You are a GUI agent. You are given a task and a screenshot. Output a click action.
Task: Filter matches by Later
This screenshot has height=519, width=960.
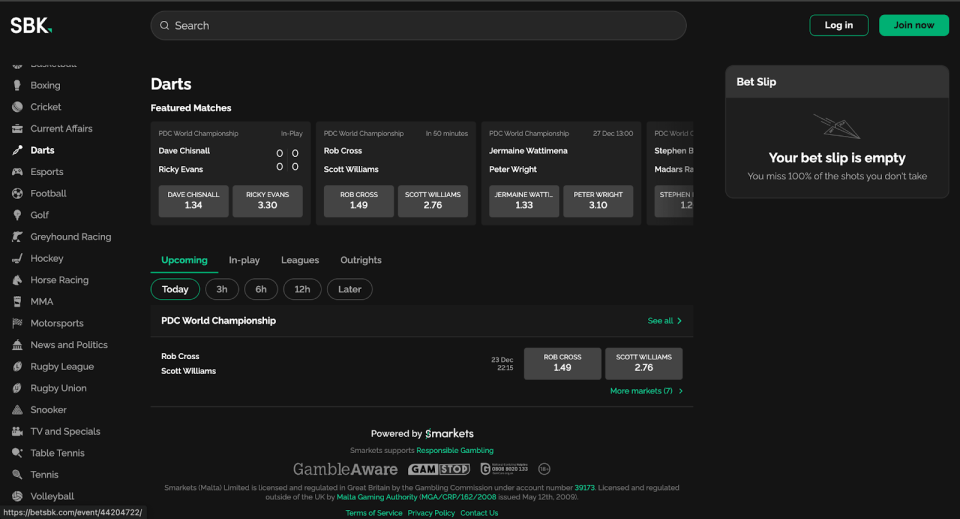(350, 289)
